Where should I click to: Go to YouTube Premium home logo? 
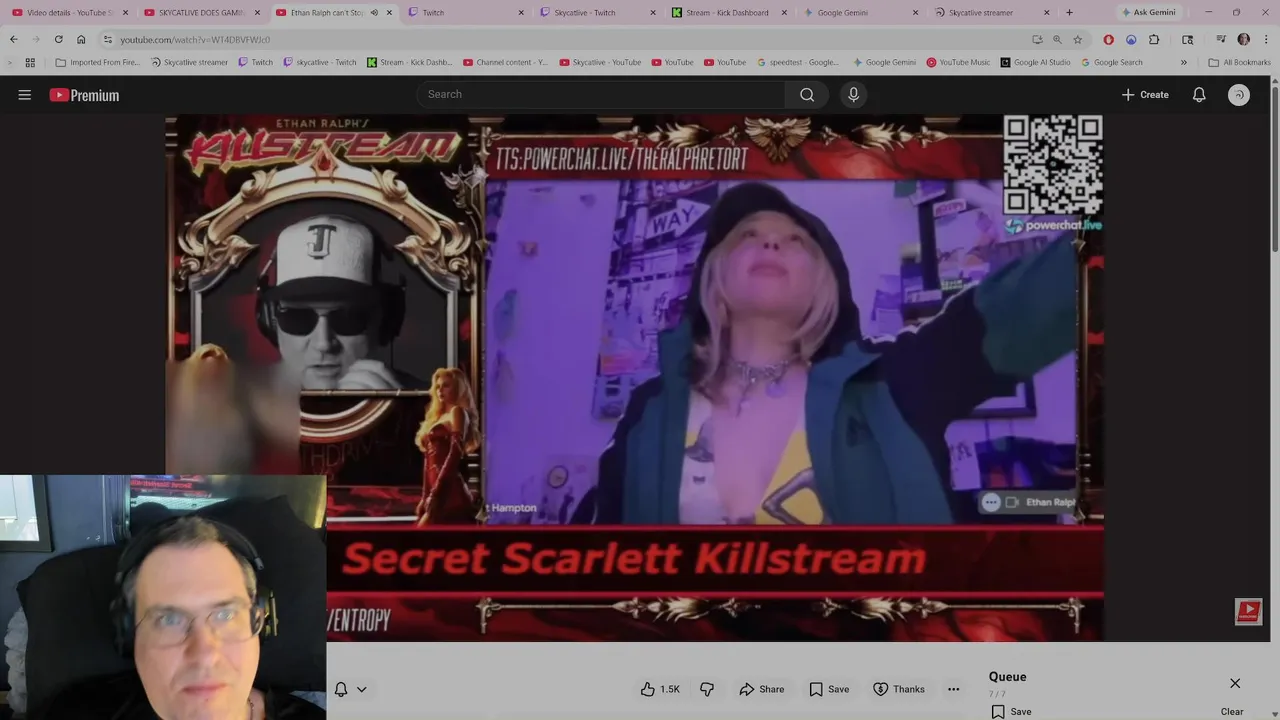(84, 95)
